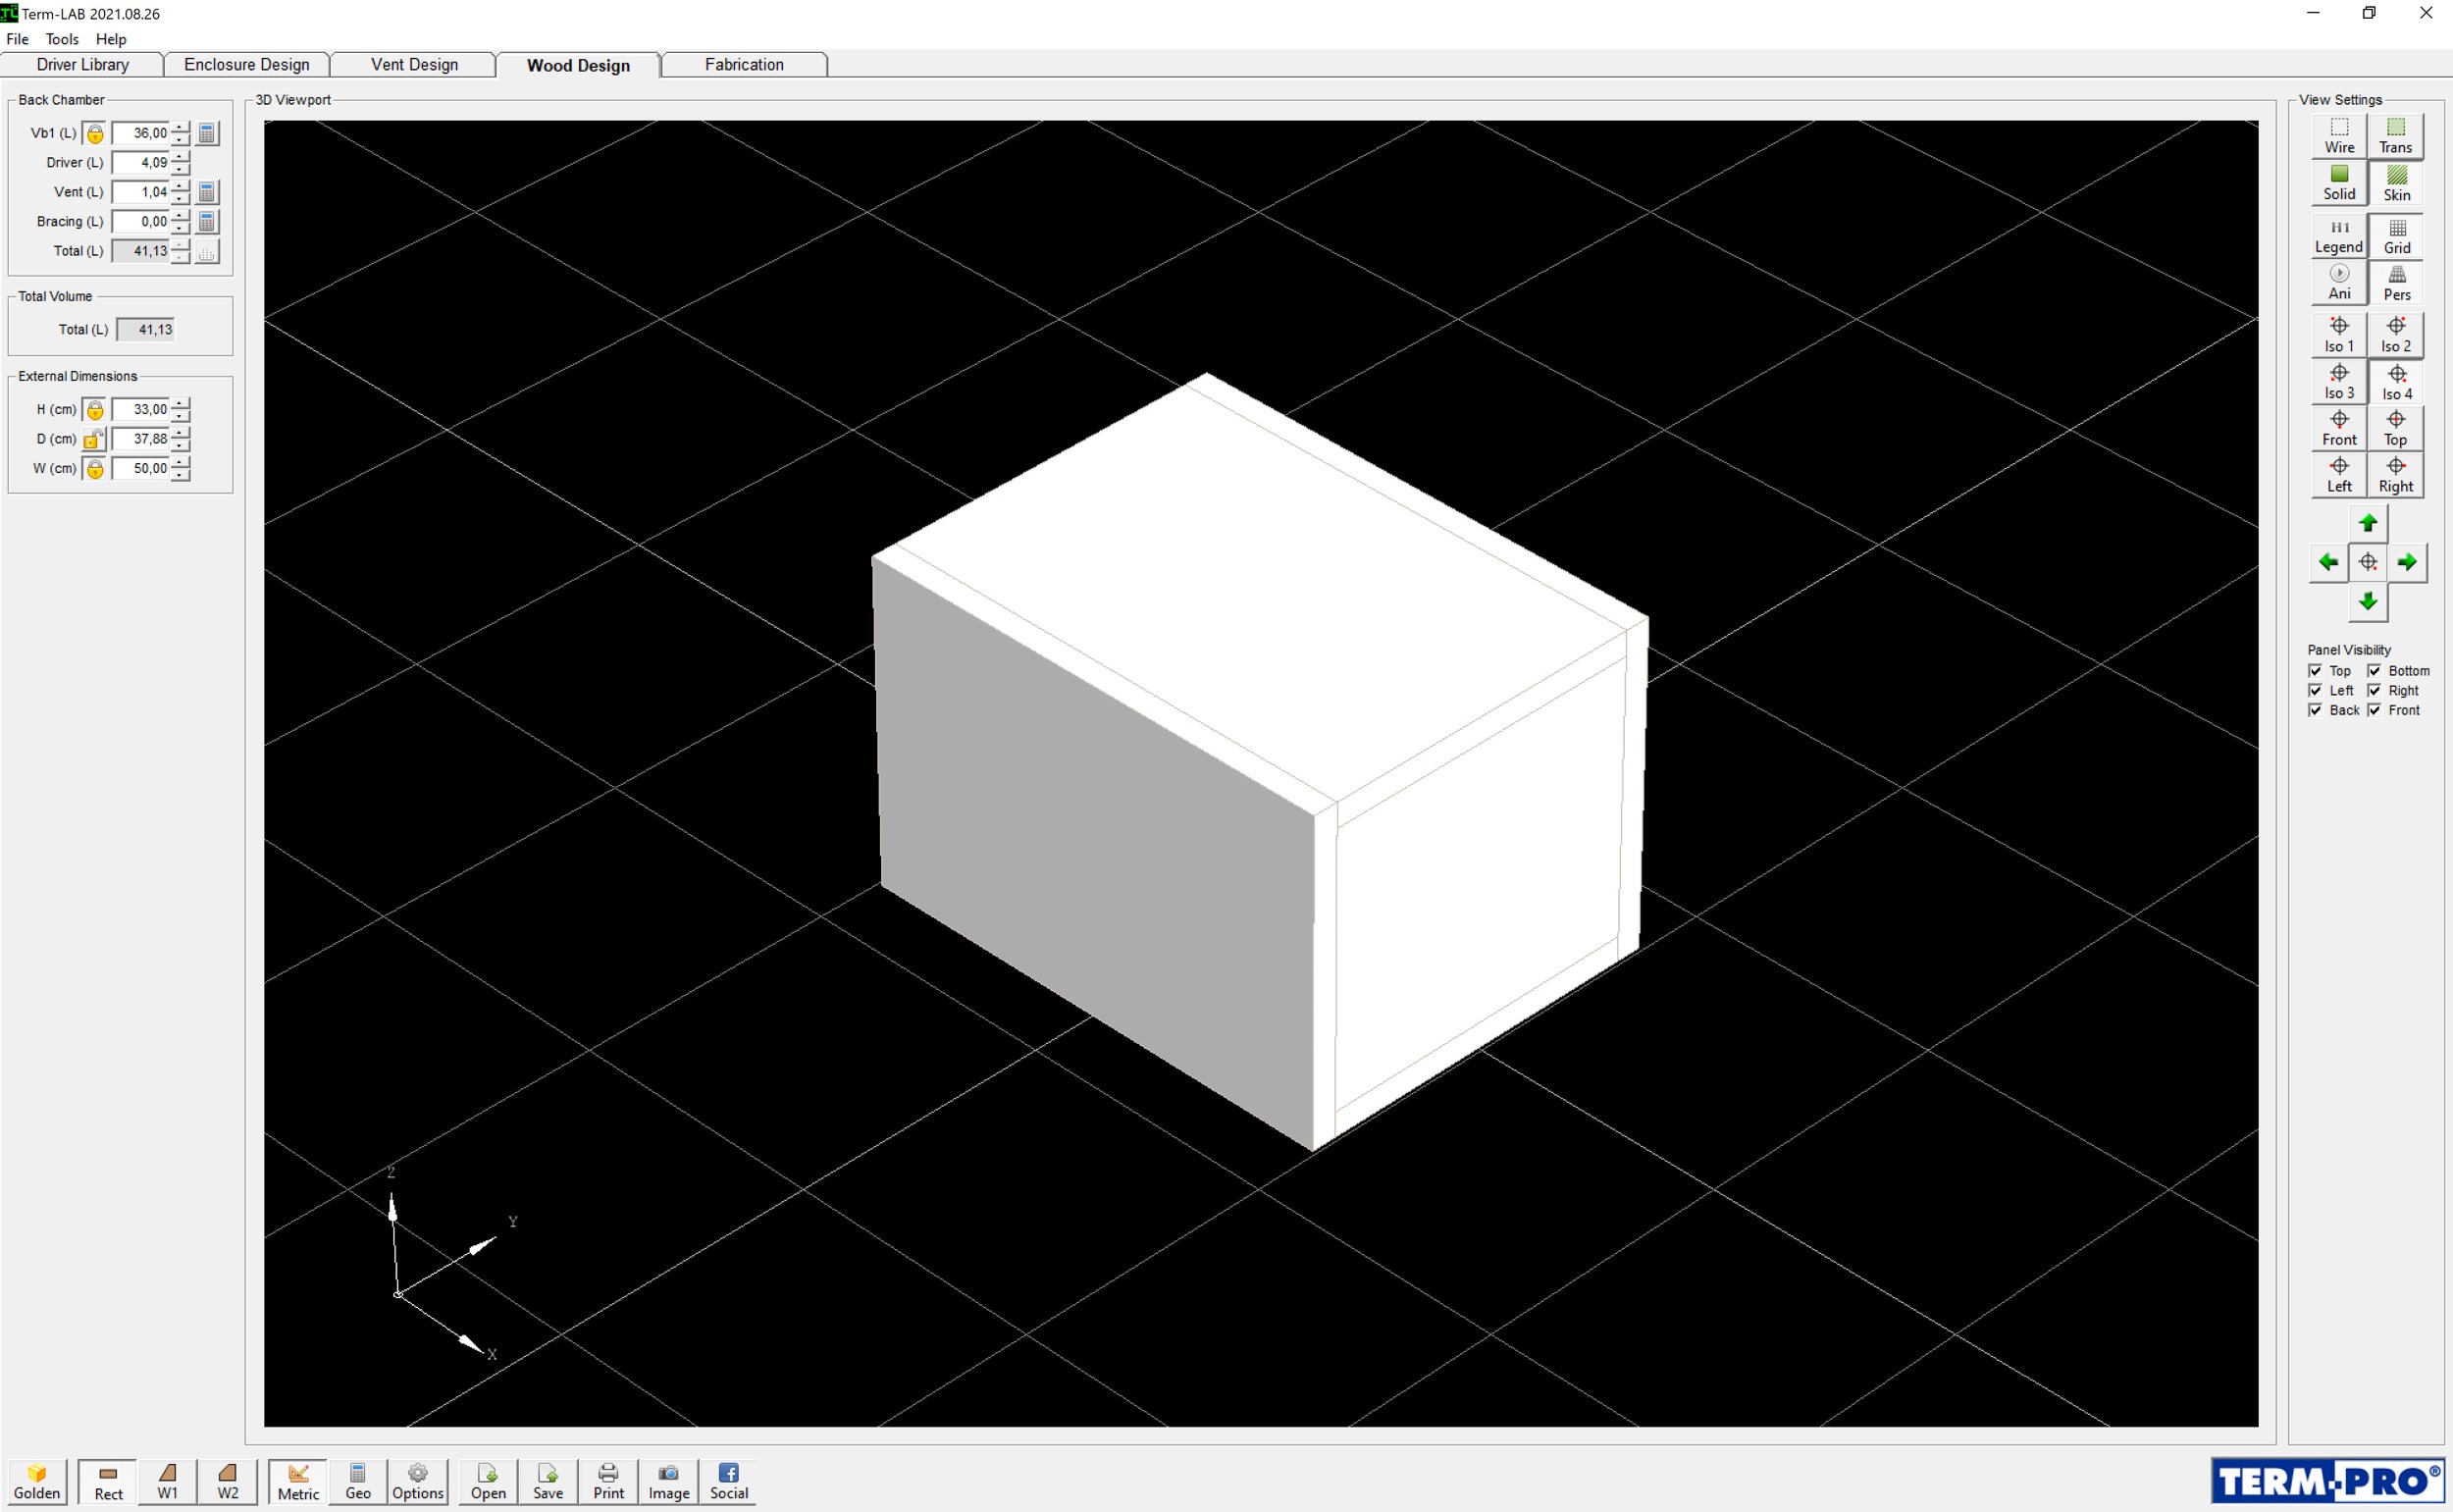Select the Iso 2 viewpoint
The width and height of the screenshot is (2453, 1512).
click(2397, 334)
